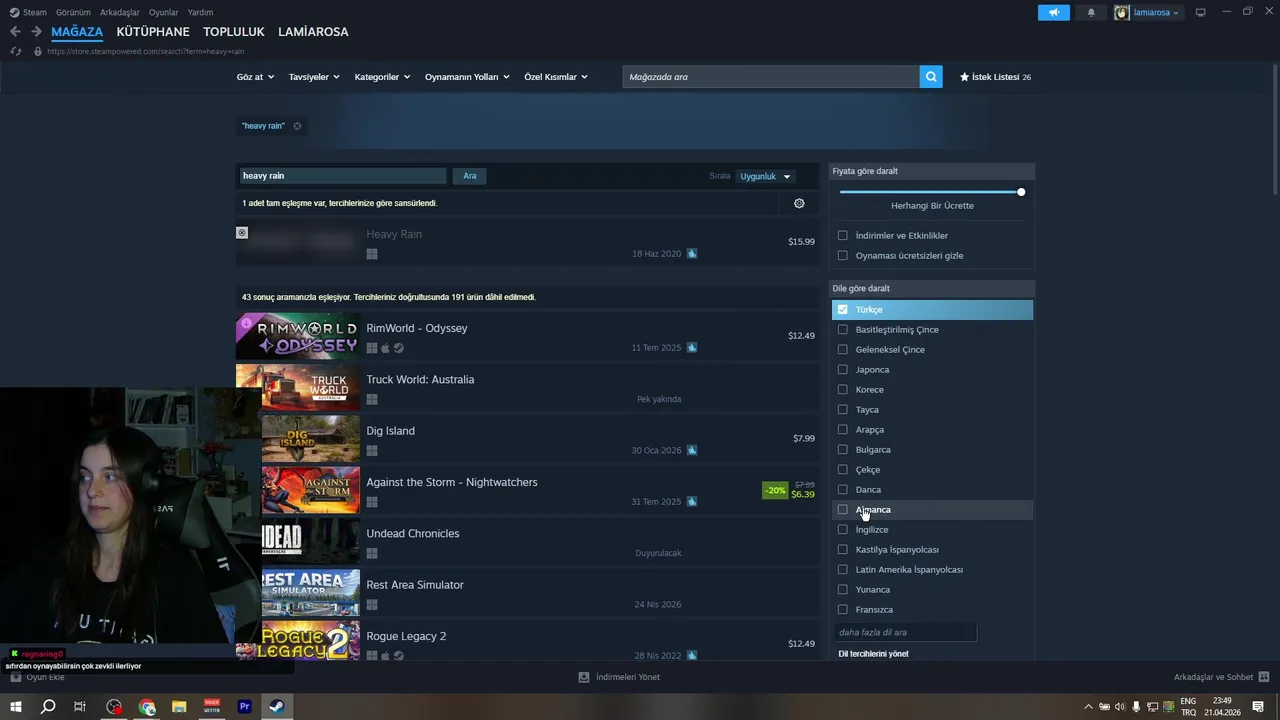Switch to the KÜTÜPHANE tab

[153, 32]
